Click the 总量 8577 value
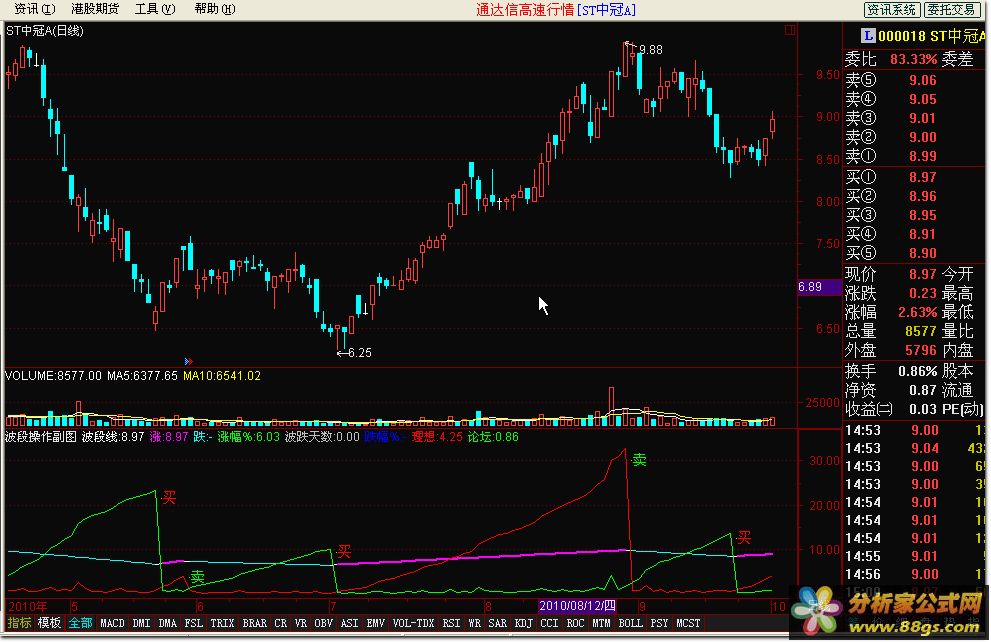 click(x=921, y=331)
